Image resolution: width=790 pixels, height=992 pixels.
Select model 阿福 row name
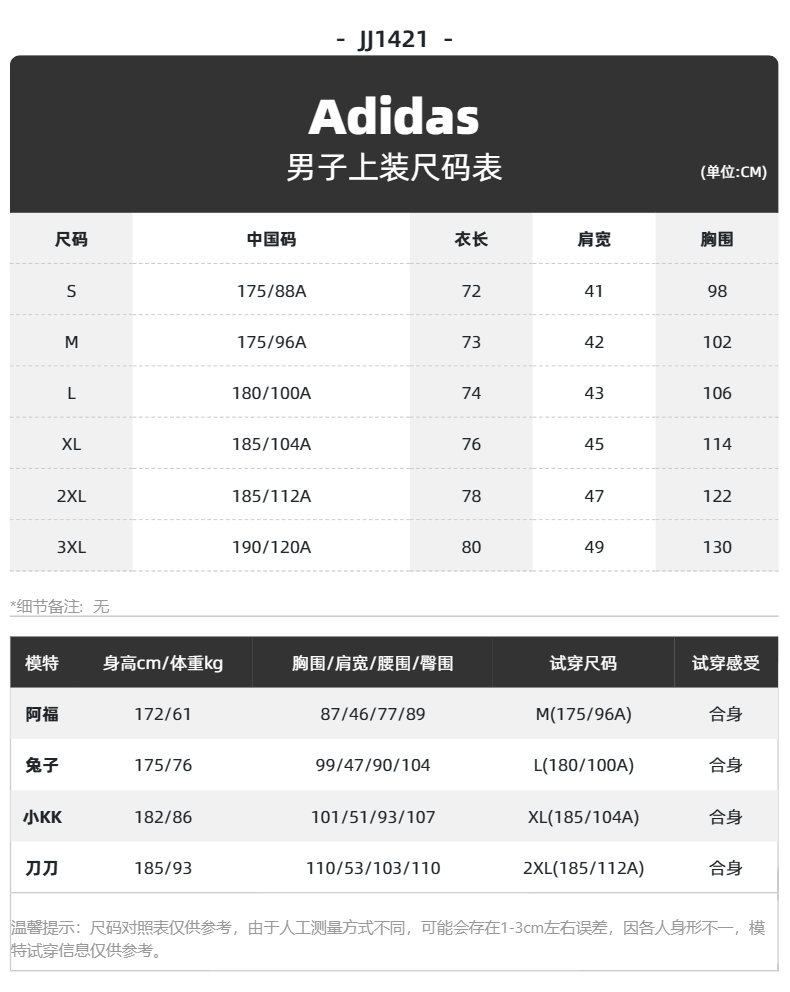coord(42,714)
